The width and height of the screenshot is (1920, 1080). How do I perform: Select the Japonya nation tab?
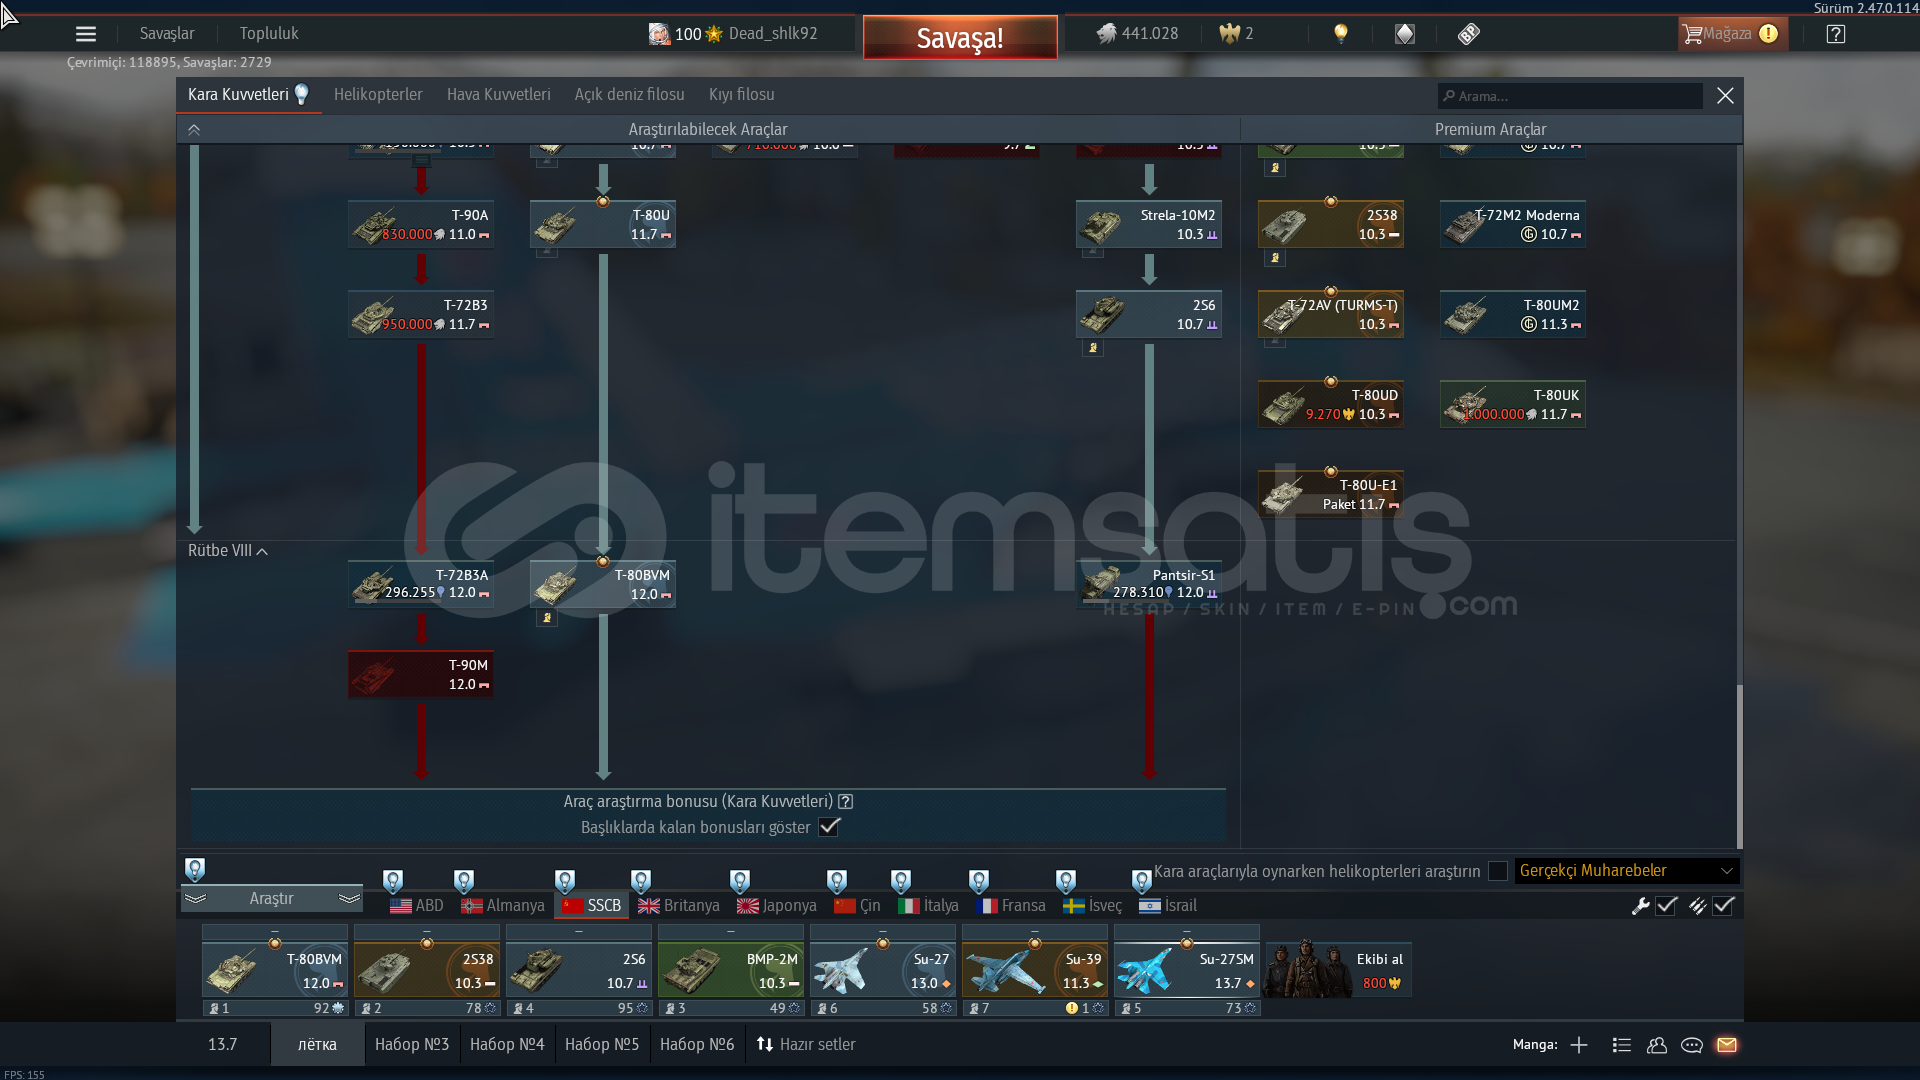(777, 906)
